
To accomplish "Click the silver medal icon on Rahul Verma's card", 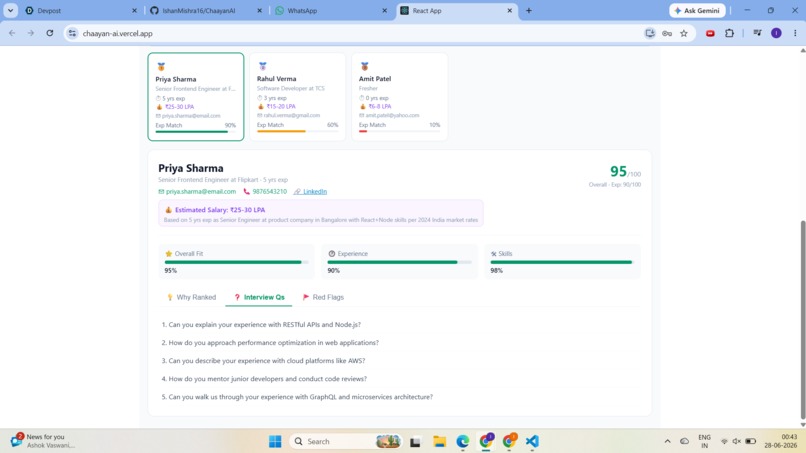I will tap(263, 66).
